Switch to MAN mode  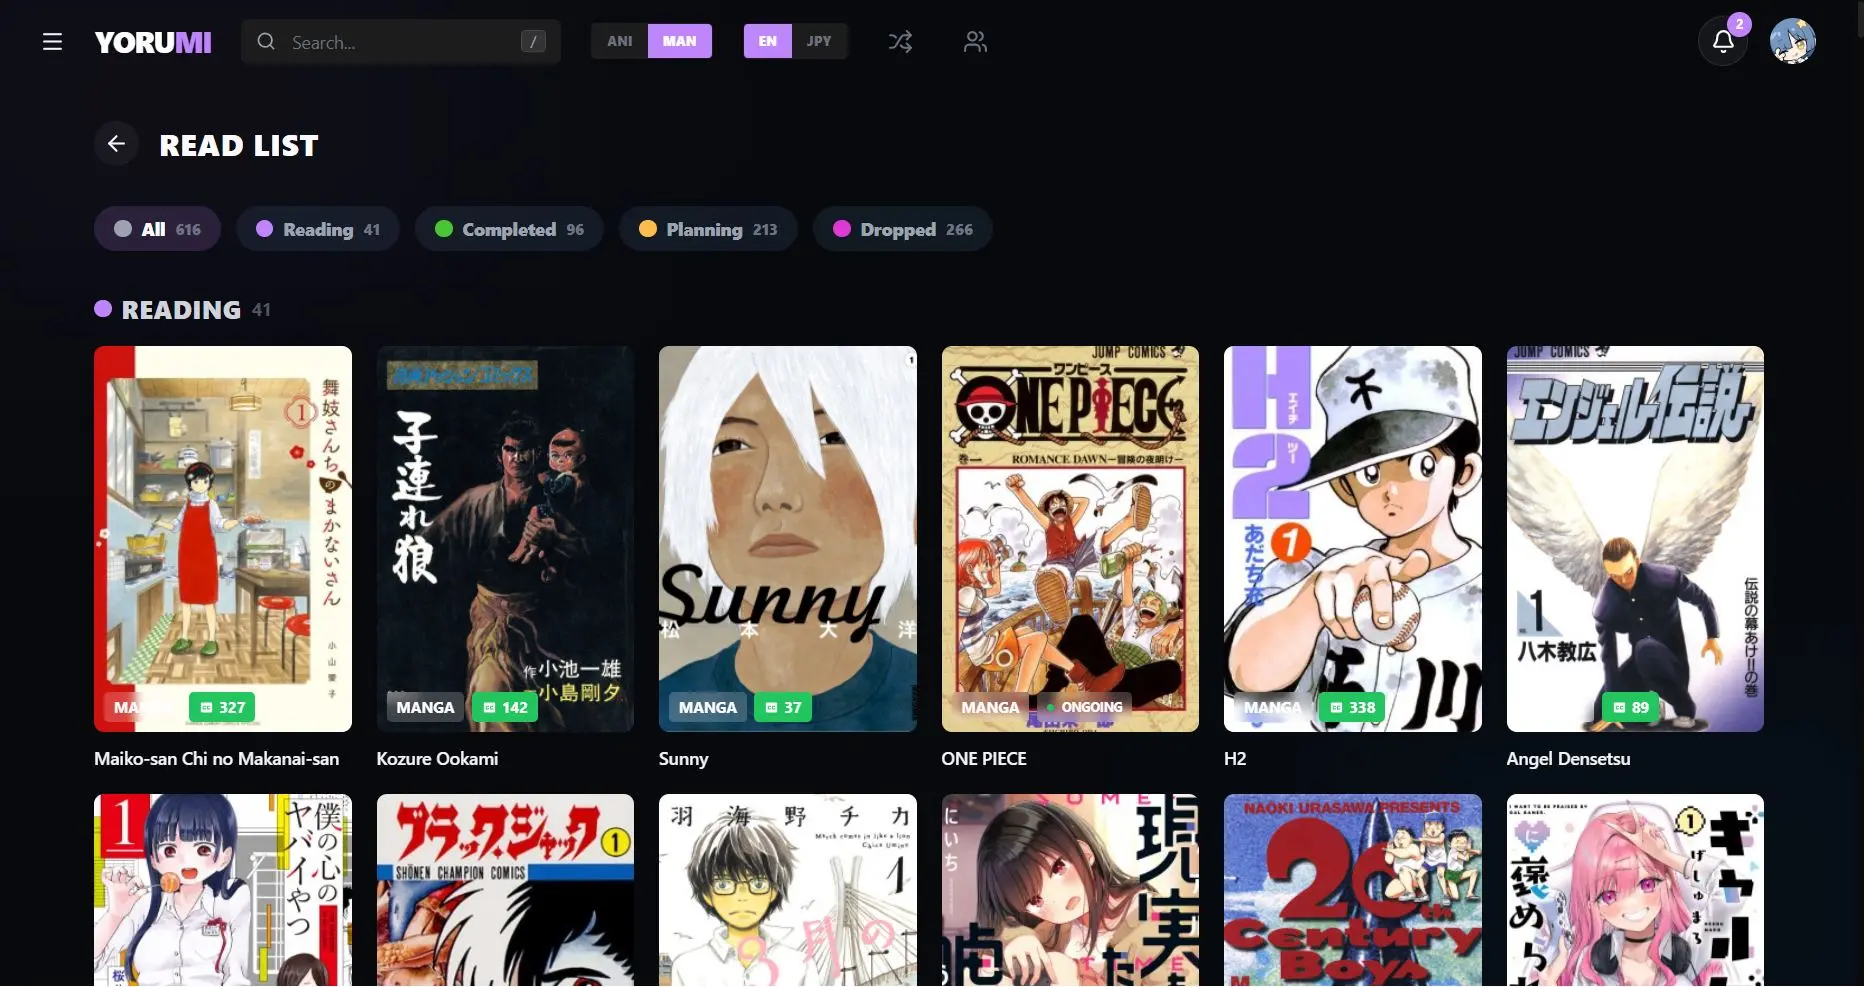click(x=679, y=41)
